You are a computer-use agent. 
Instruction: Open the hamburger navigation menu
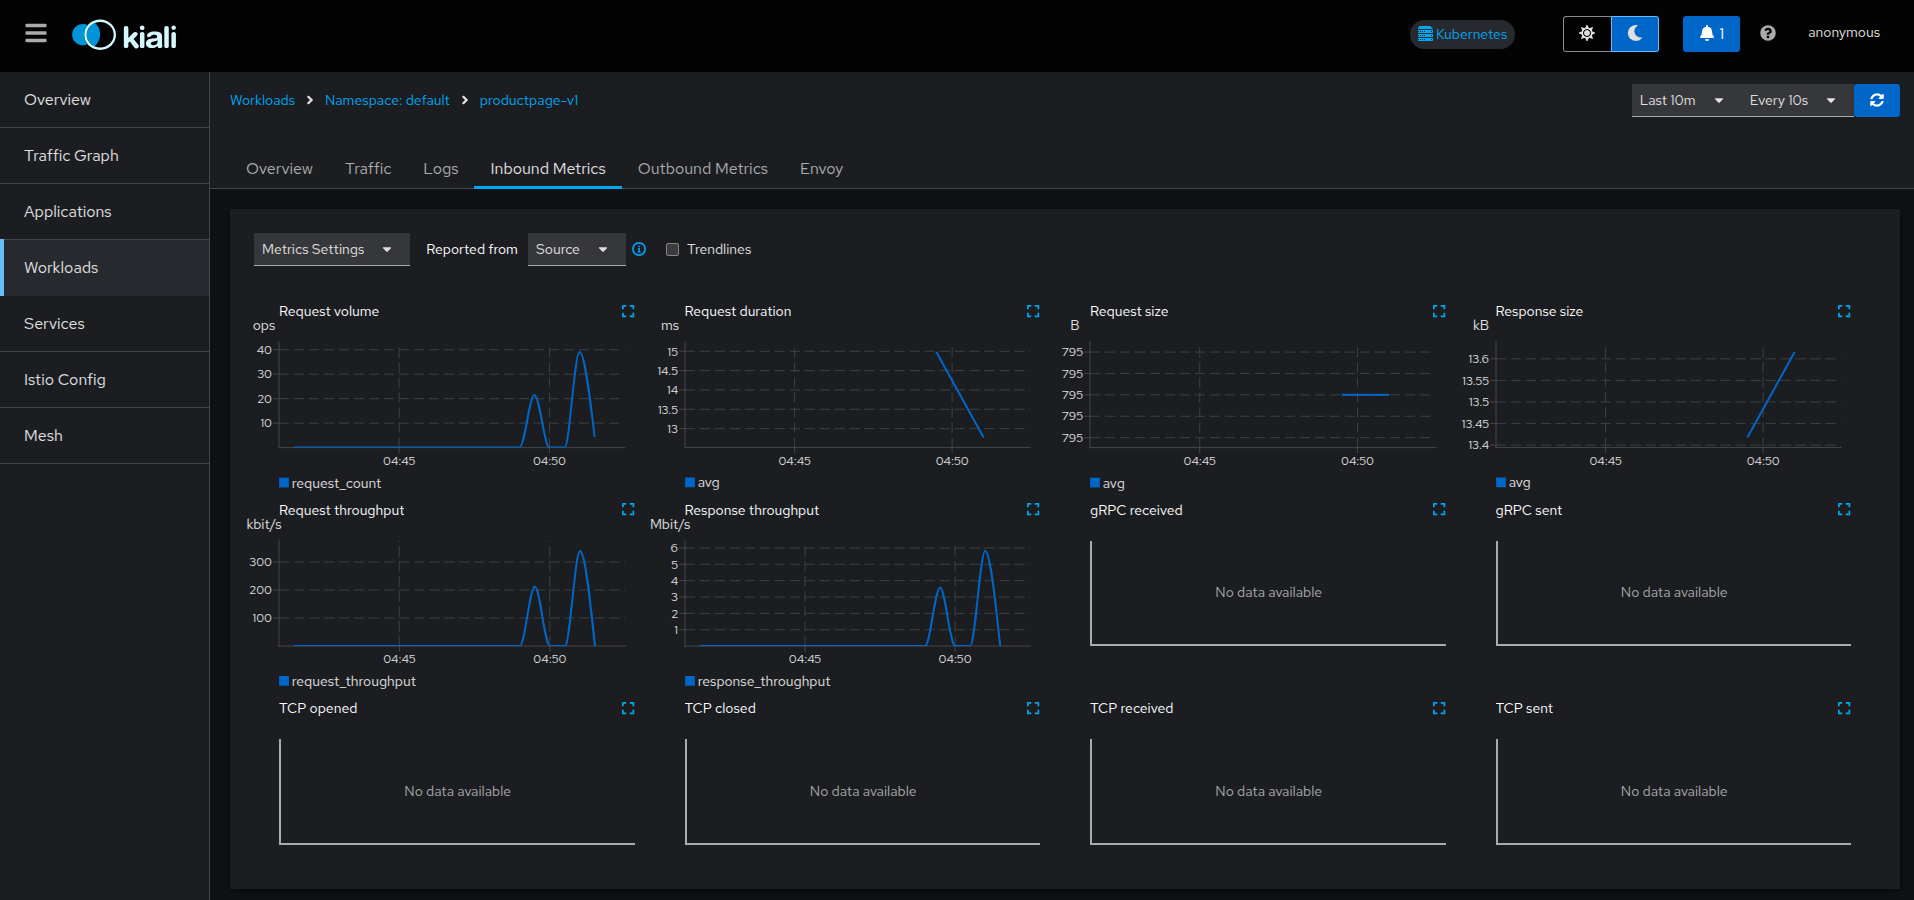[x=36, y=34]
